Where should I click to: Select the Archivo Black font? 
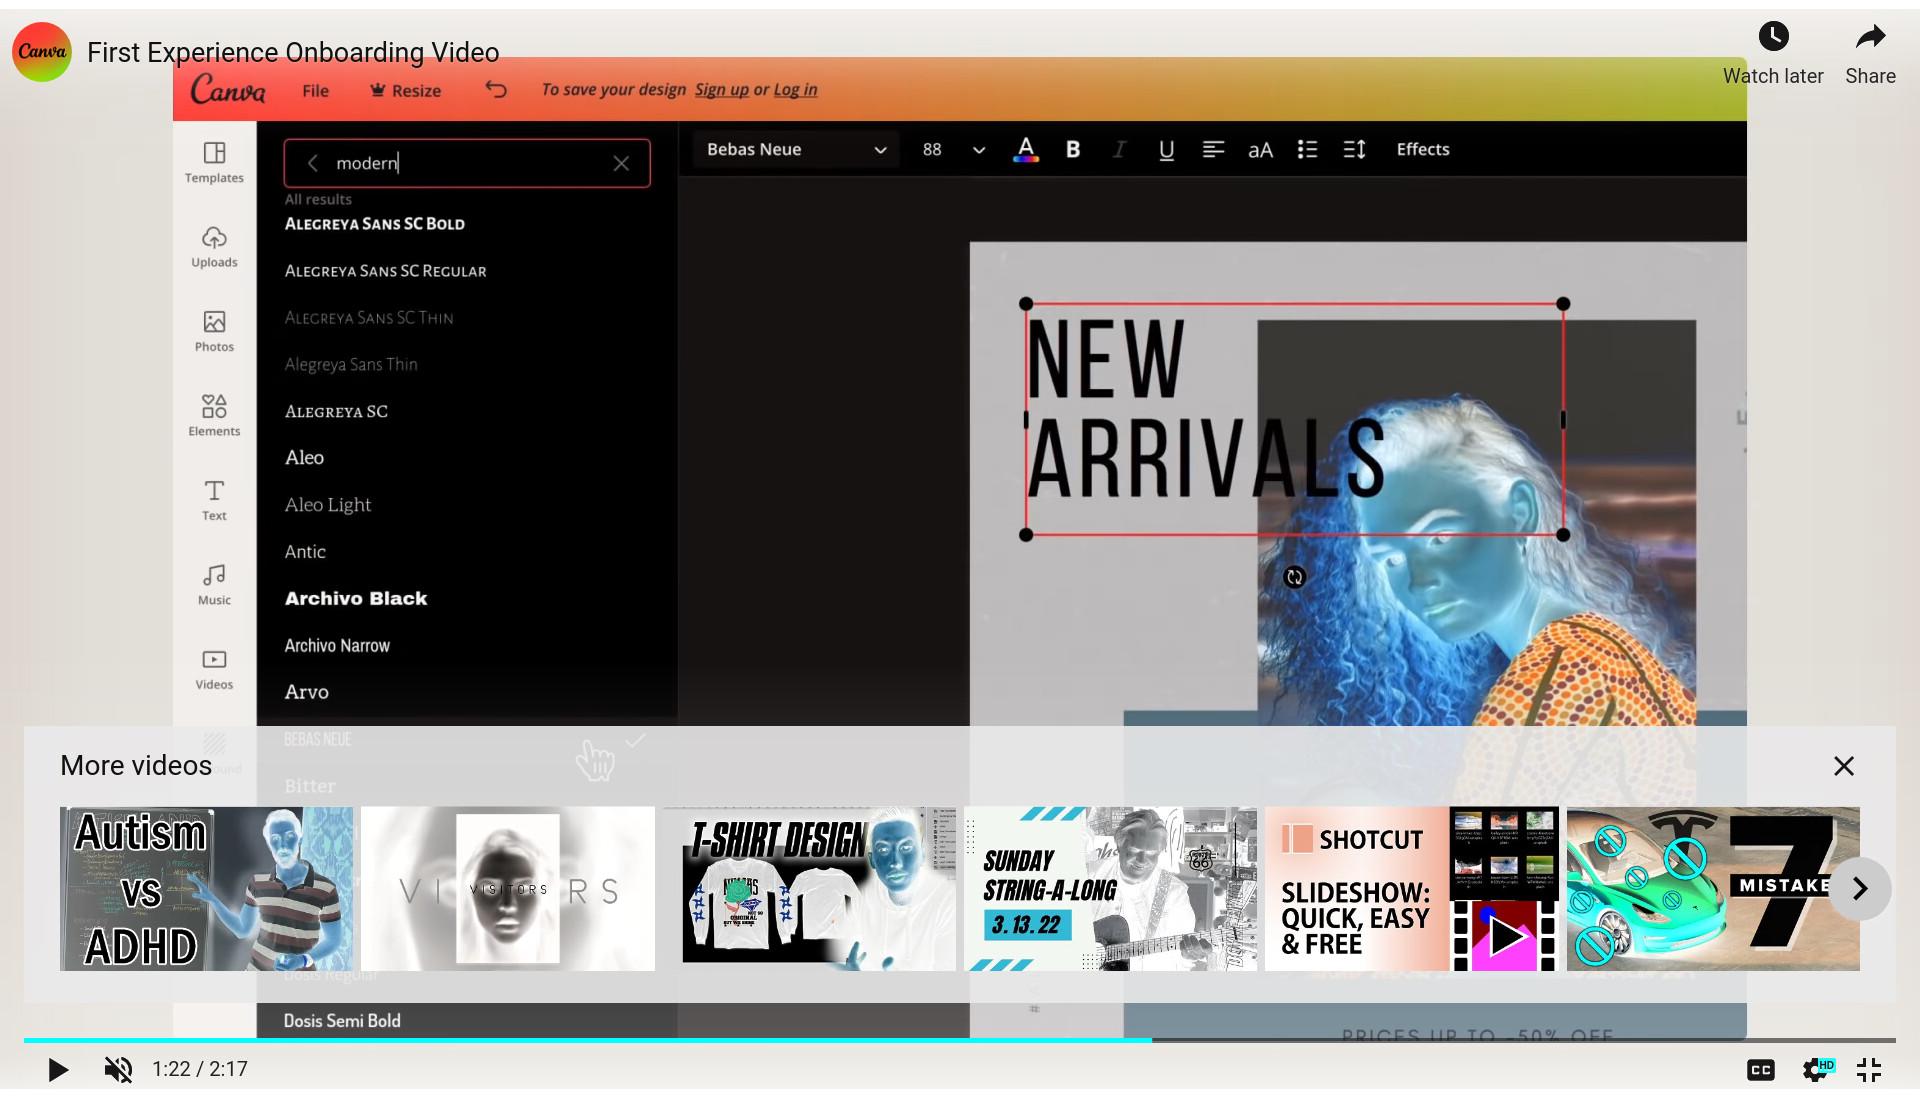356,598
